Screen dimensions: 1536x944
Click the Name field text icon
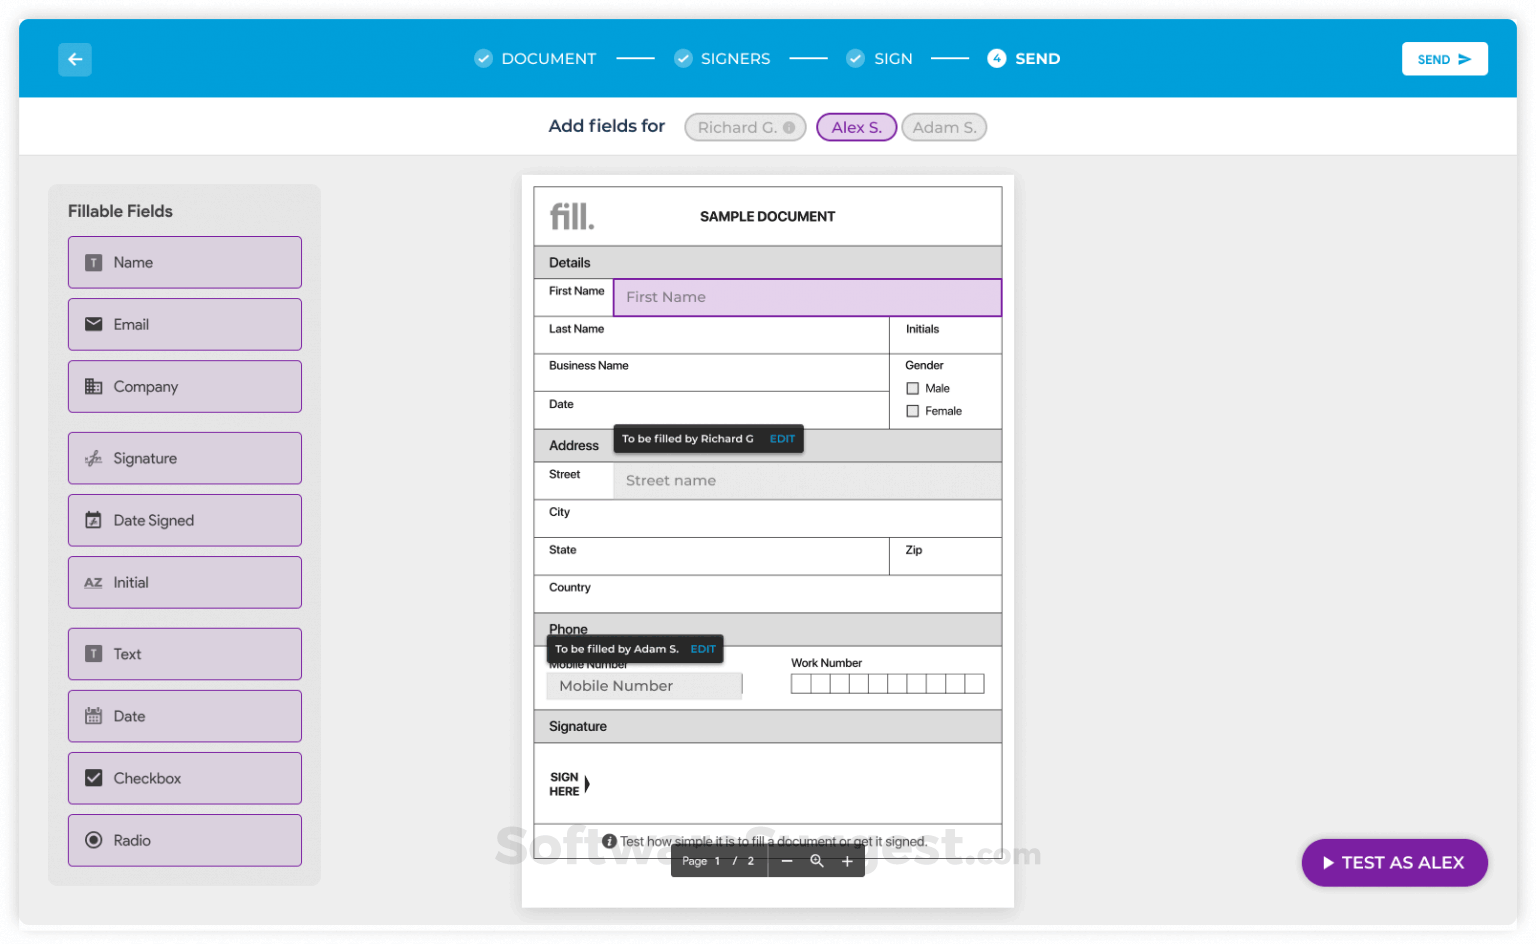pyautogui.click(x=93, y=263)
